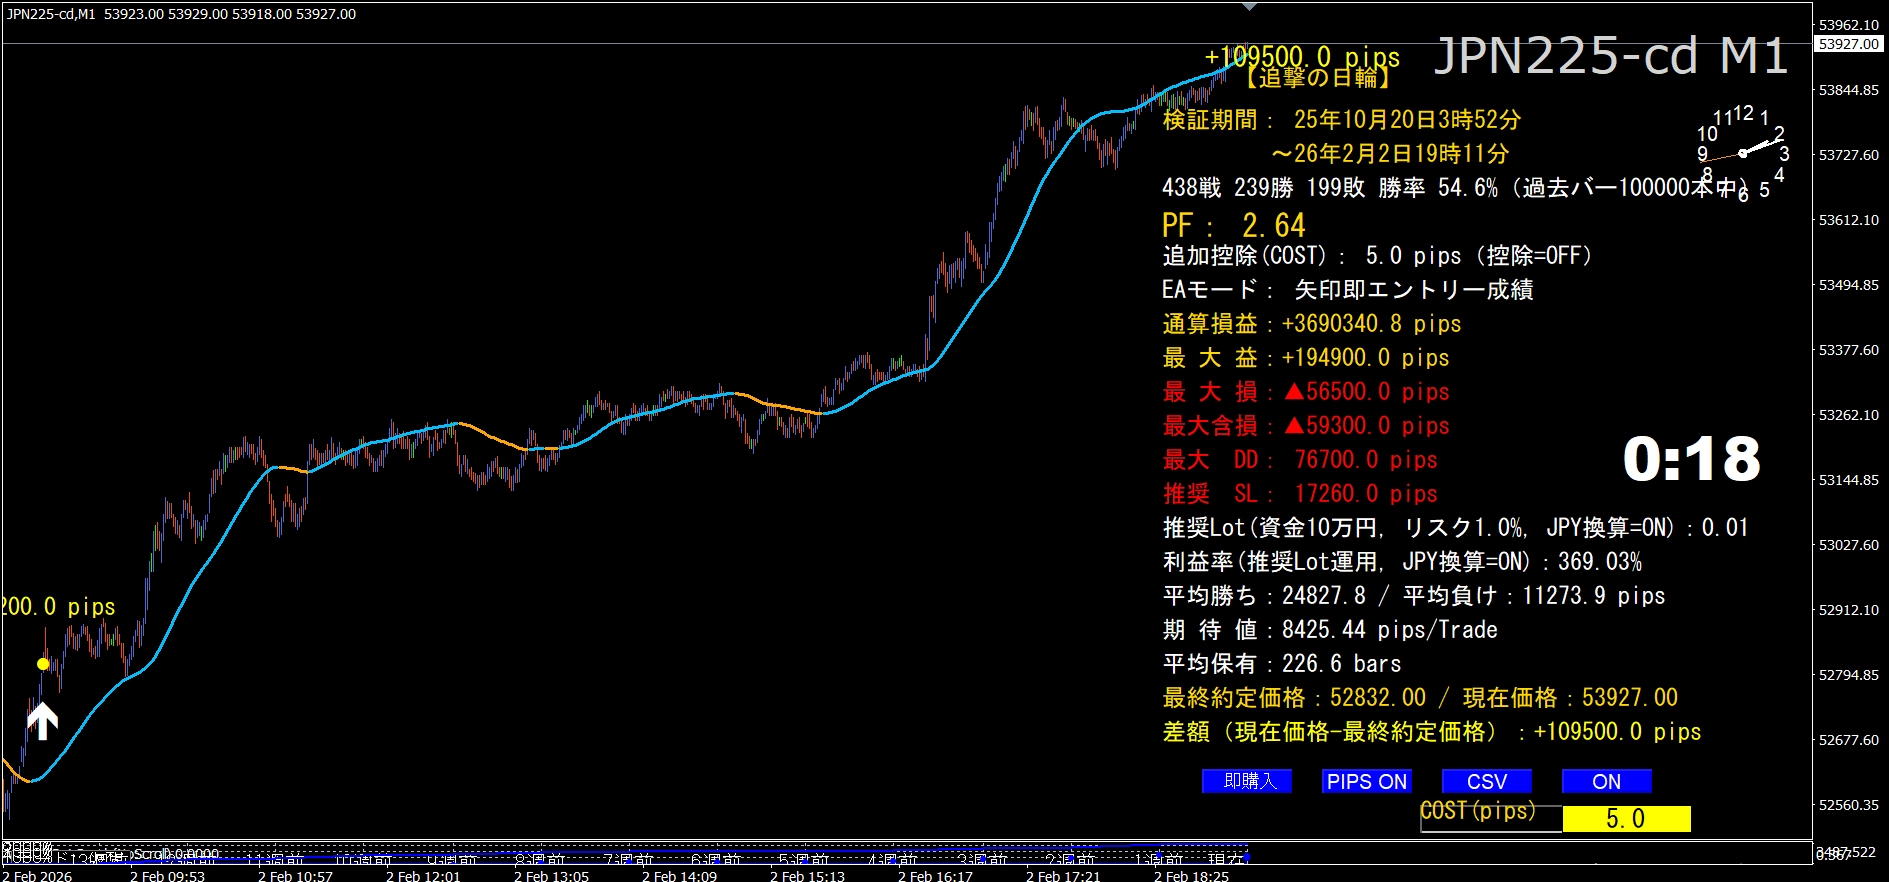Image resolution: width=1889 pixels, height=882 pixels.
Task: Toggle the PIPS ON button
Action: pyautogui.click(x=1367, y=781)
